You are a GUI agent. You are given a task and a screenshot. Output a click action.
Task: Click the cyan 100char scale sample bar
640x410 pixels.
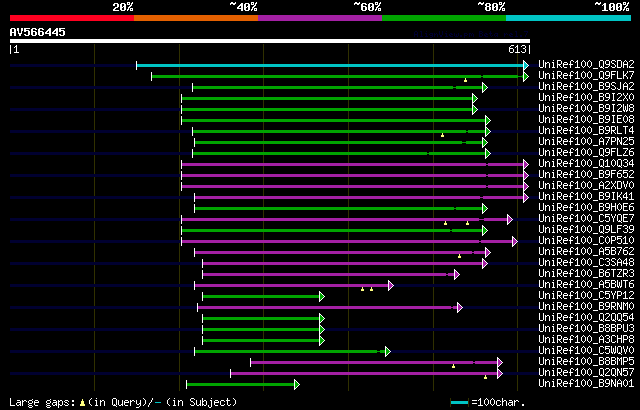tap(460, 403)
